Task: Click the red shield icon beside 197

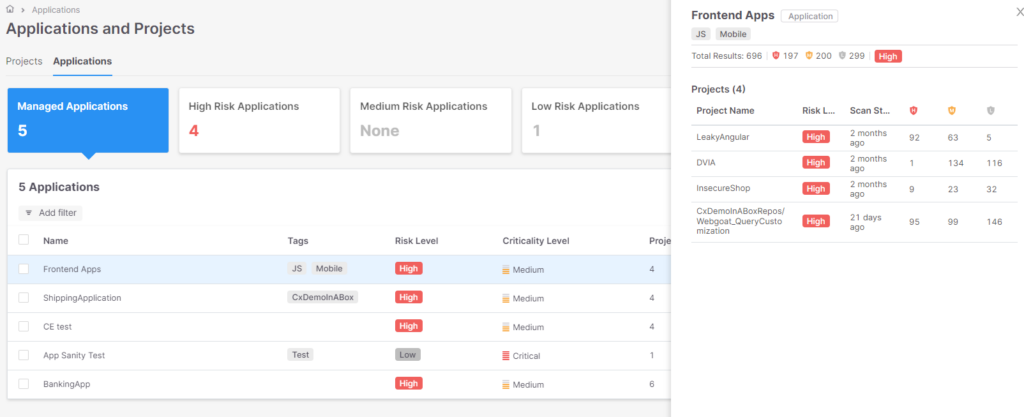Action: click(776, 56)
